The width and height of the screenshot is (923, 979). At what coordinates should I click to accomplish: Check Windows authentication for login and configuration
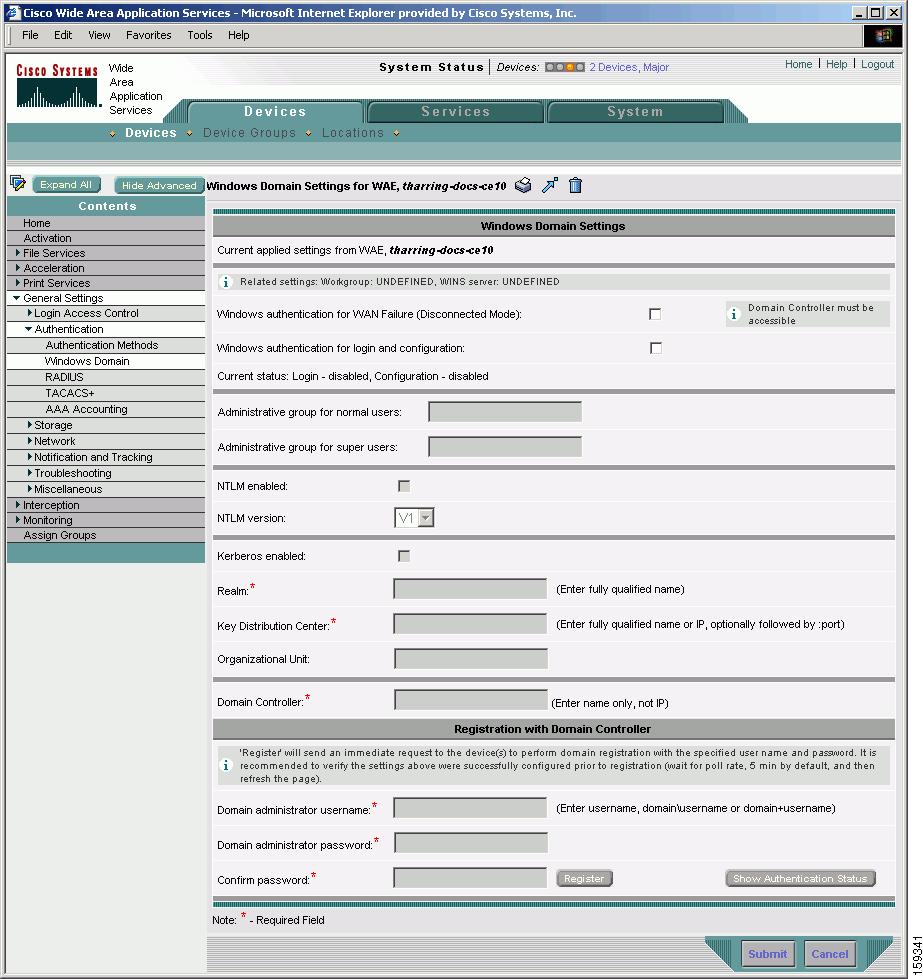click(x=655, y=348)
